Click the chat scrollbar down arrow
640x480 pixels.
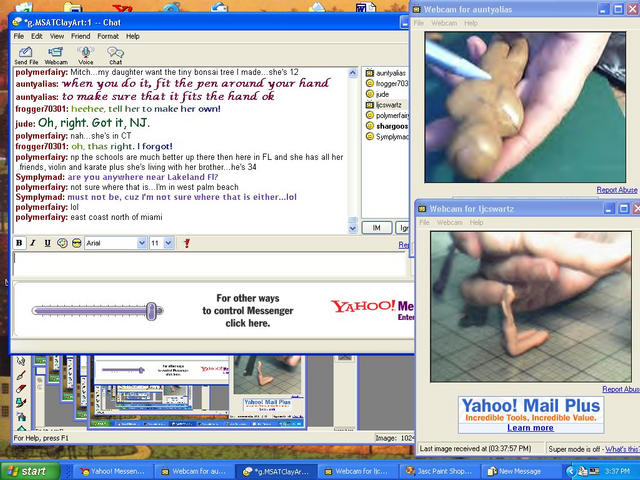point(353,229)
